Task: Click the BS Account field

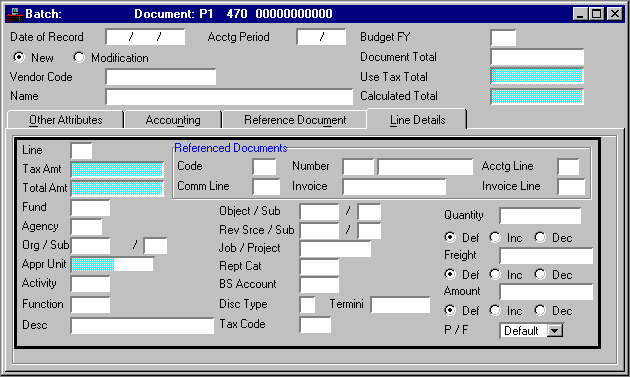Action: tap(319, 285)
